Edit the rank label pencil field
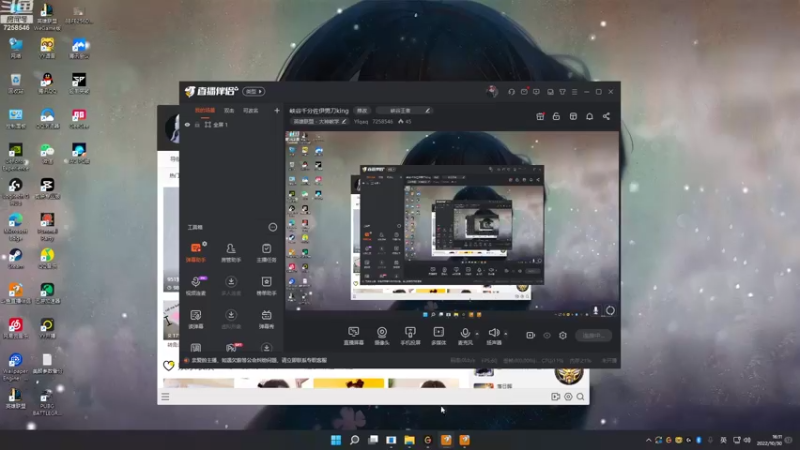 click(x=404, y=110)
